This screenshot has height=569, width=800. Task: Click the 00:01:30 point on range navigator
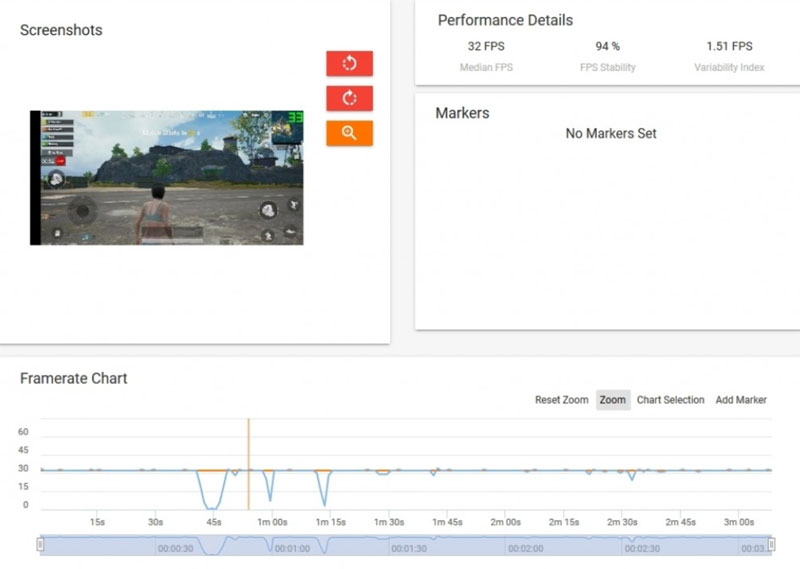click(x=408, y=548)
